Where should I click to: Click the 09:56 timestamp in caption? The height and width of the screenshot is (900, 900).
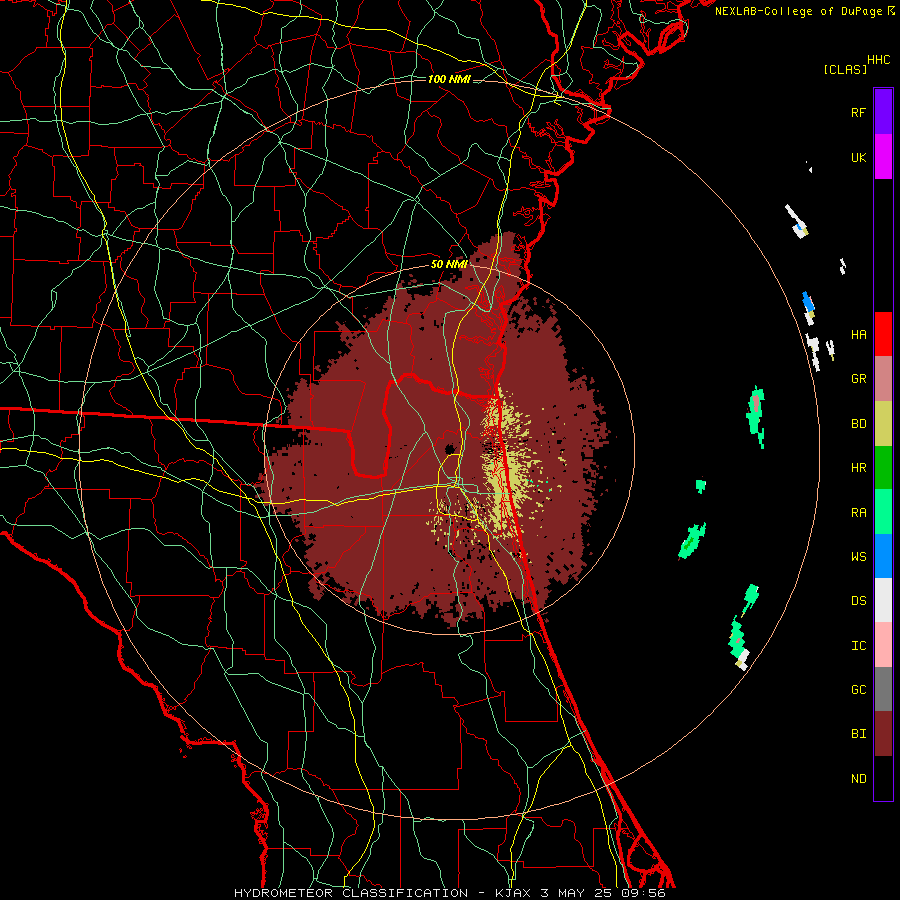[646, 893]
